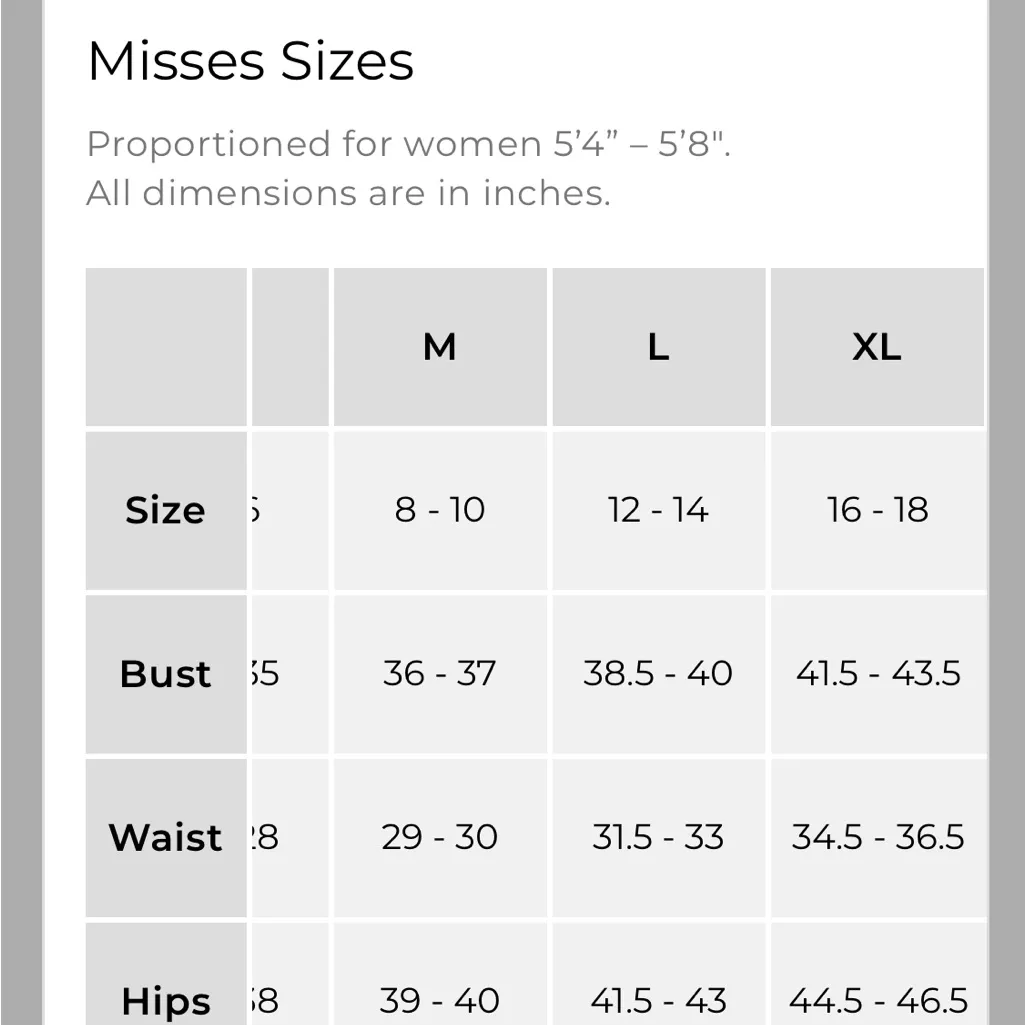1025x1025 pixels.
Task: Click the M bust 36 - 37 cell
Action: (x=440, y=673)
